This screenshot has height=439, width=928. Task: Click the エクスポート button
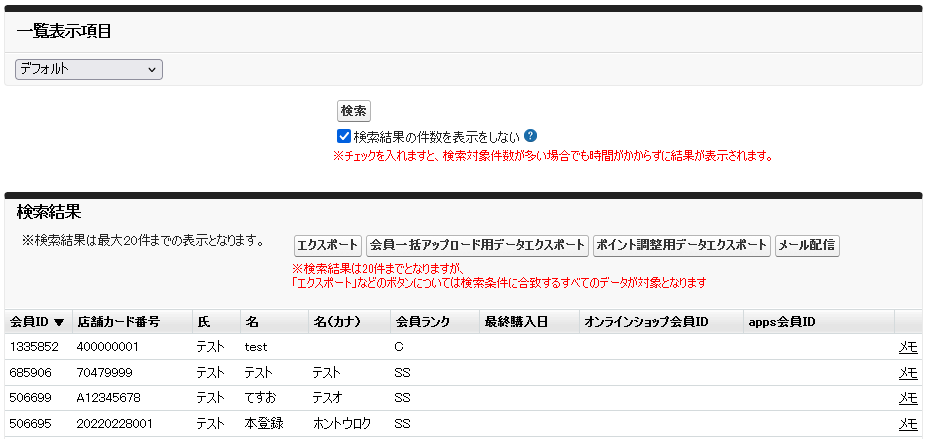327,245
